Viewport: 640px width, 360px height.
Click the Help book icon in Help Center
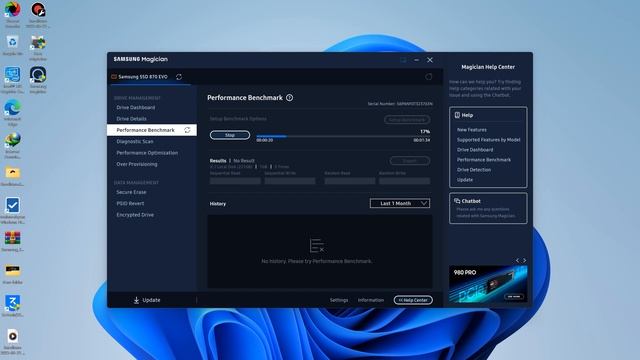click(457, 115)
